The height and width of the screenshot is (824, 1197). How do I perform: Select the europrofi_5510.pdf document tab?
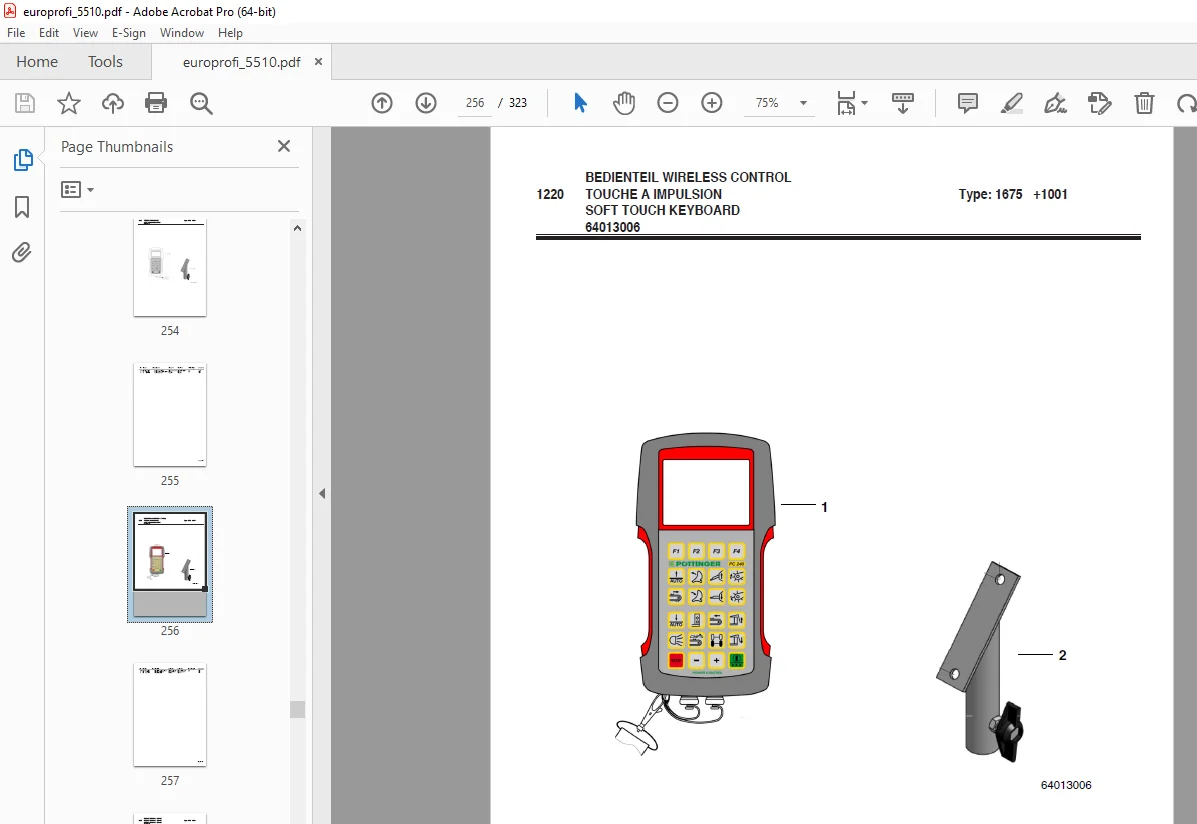point(241,63)
